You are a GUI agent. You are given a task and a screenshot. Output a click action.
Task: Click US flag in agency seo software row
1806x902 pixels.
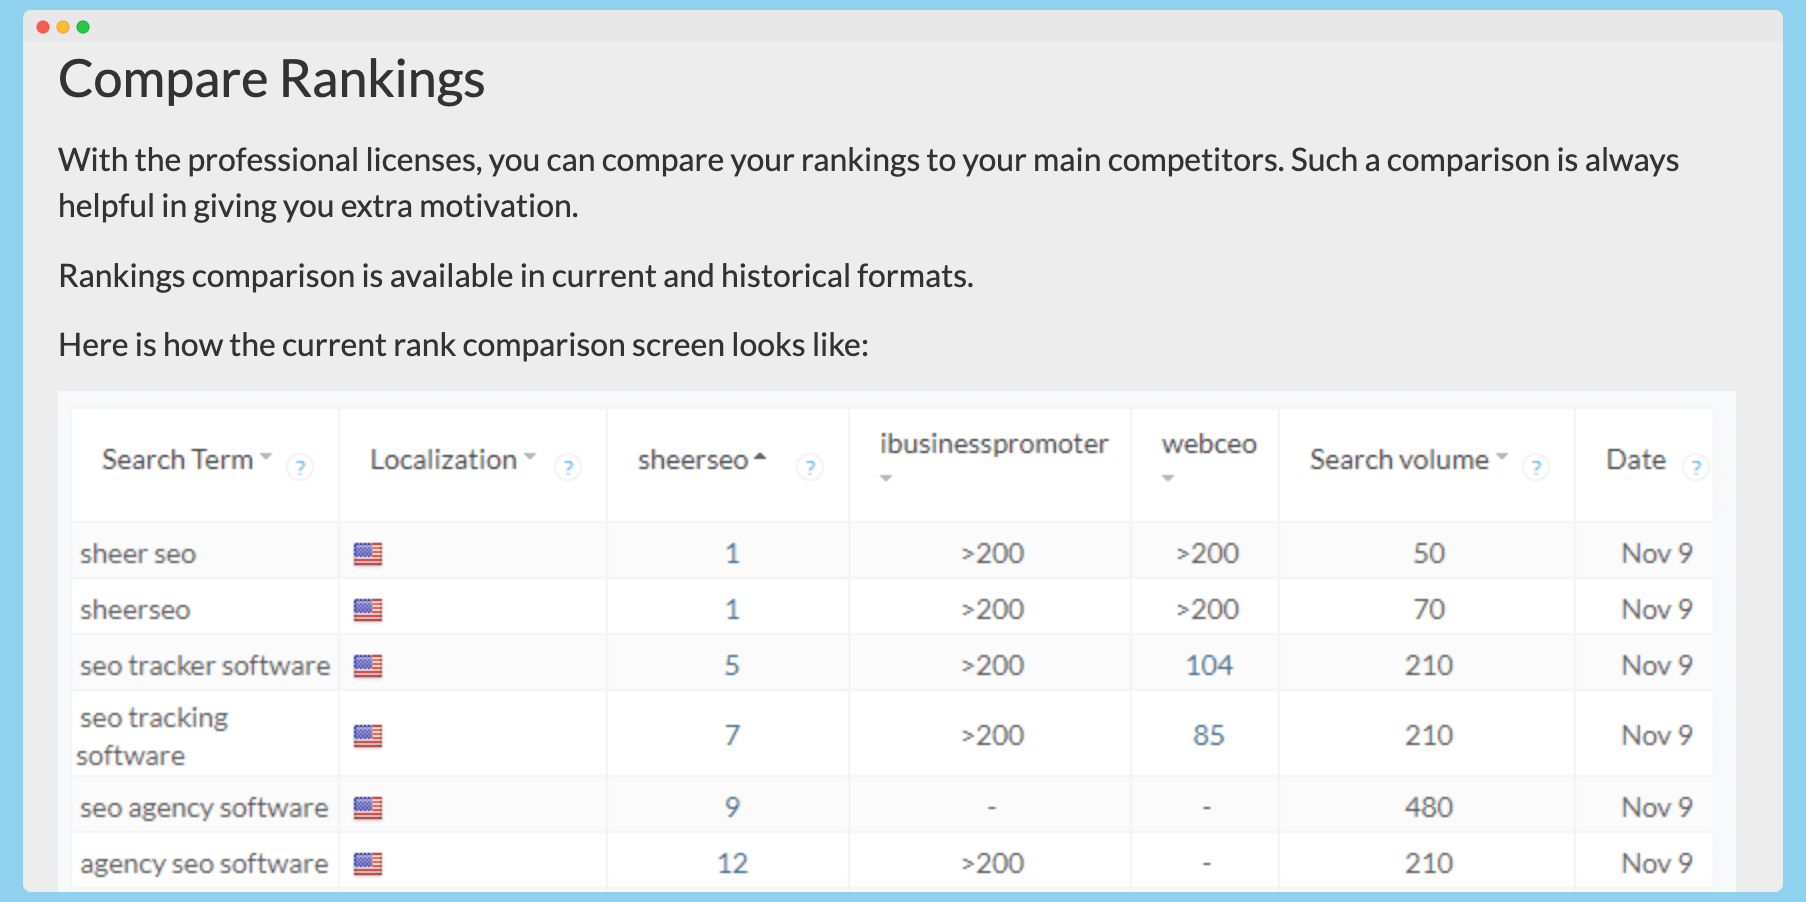click(x=368, y=864)
